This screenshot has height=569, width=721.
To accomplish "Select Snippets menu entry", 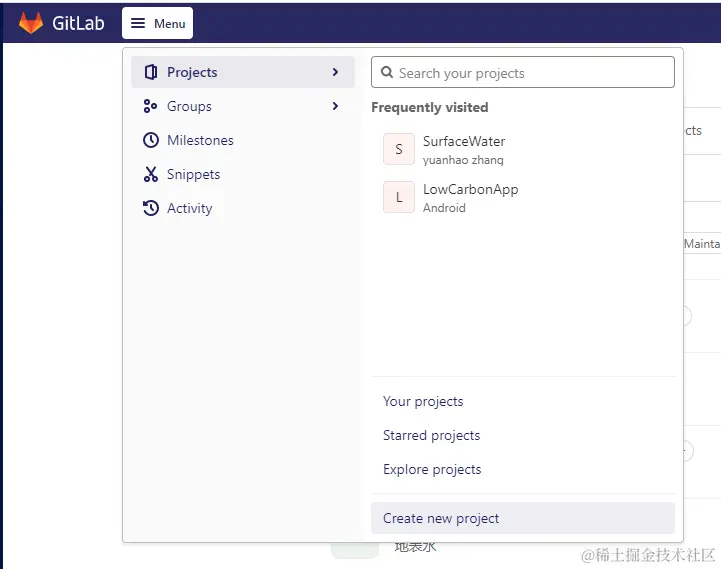I will pyautogui.click(x=193, y=174).
